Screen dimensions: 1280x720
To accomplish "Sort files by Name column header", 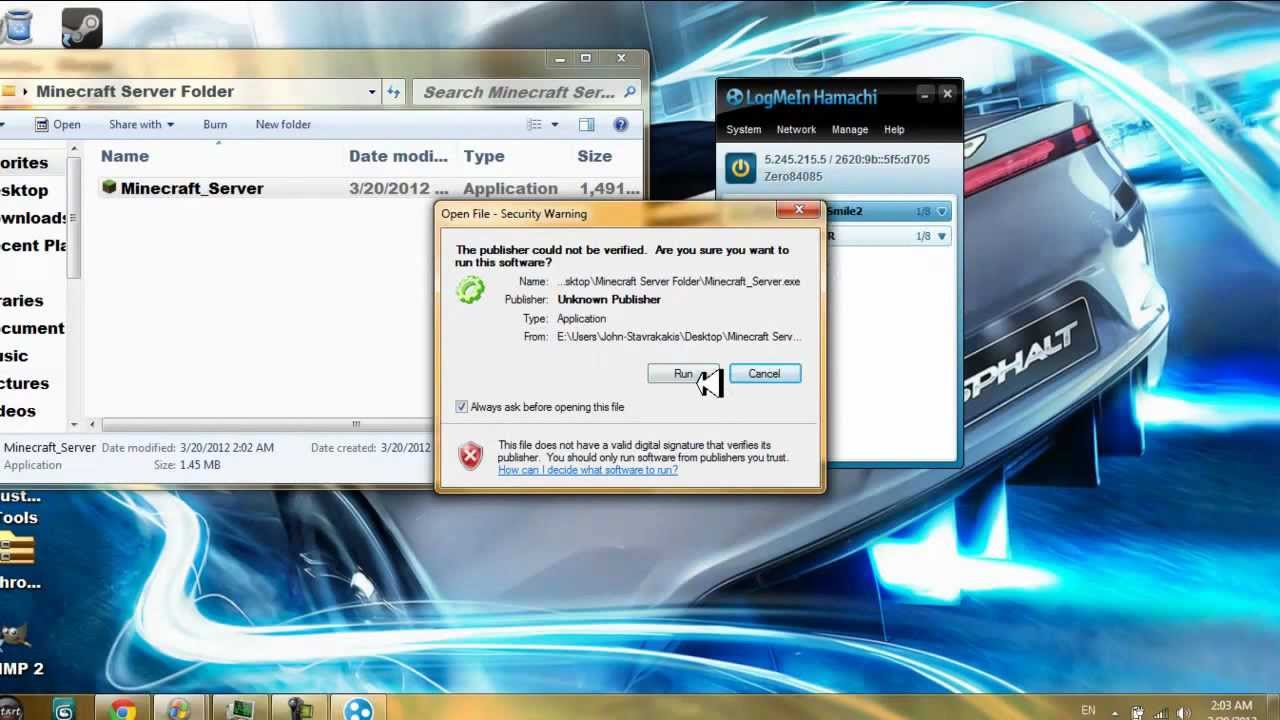I will point(125,156).
